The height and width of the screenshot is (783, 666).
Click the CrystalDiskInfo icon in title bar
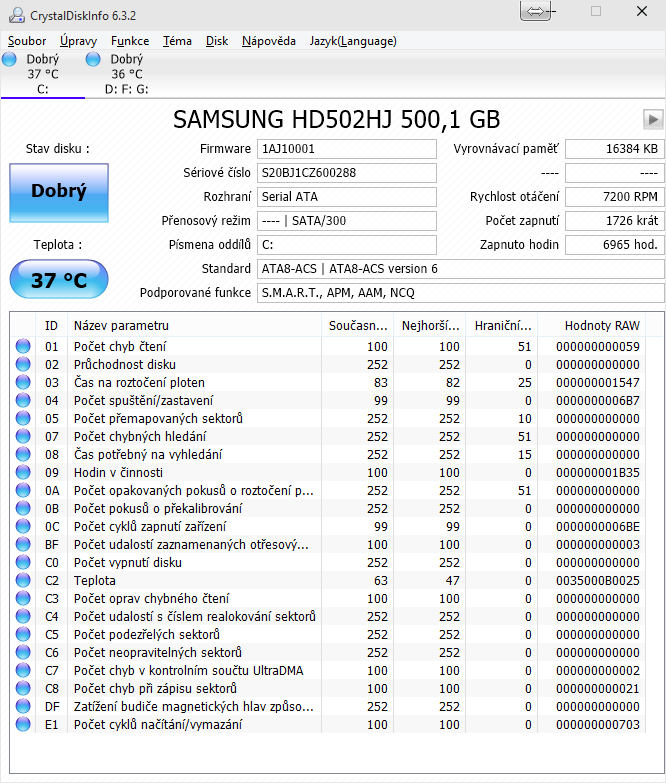(x=13, y=12)
